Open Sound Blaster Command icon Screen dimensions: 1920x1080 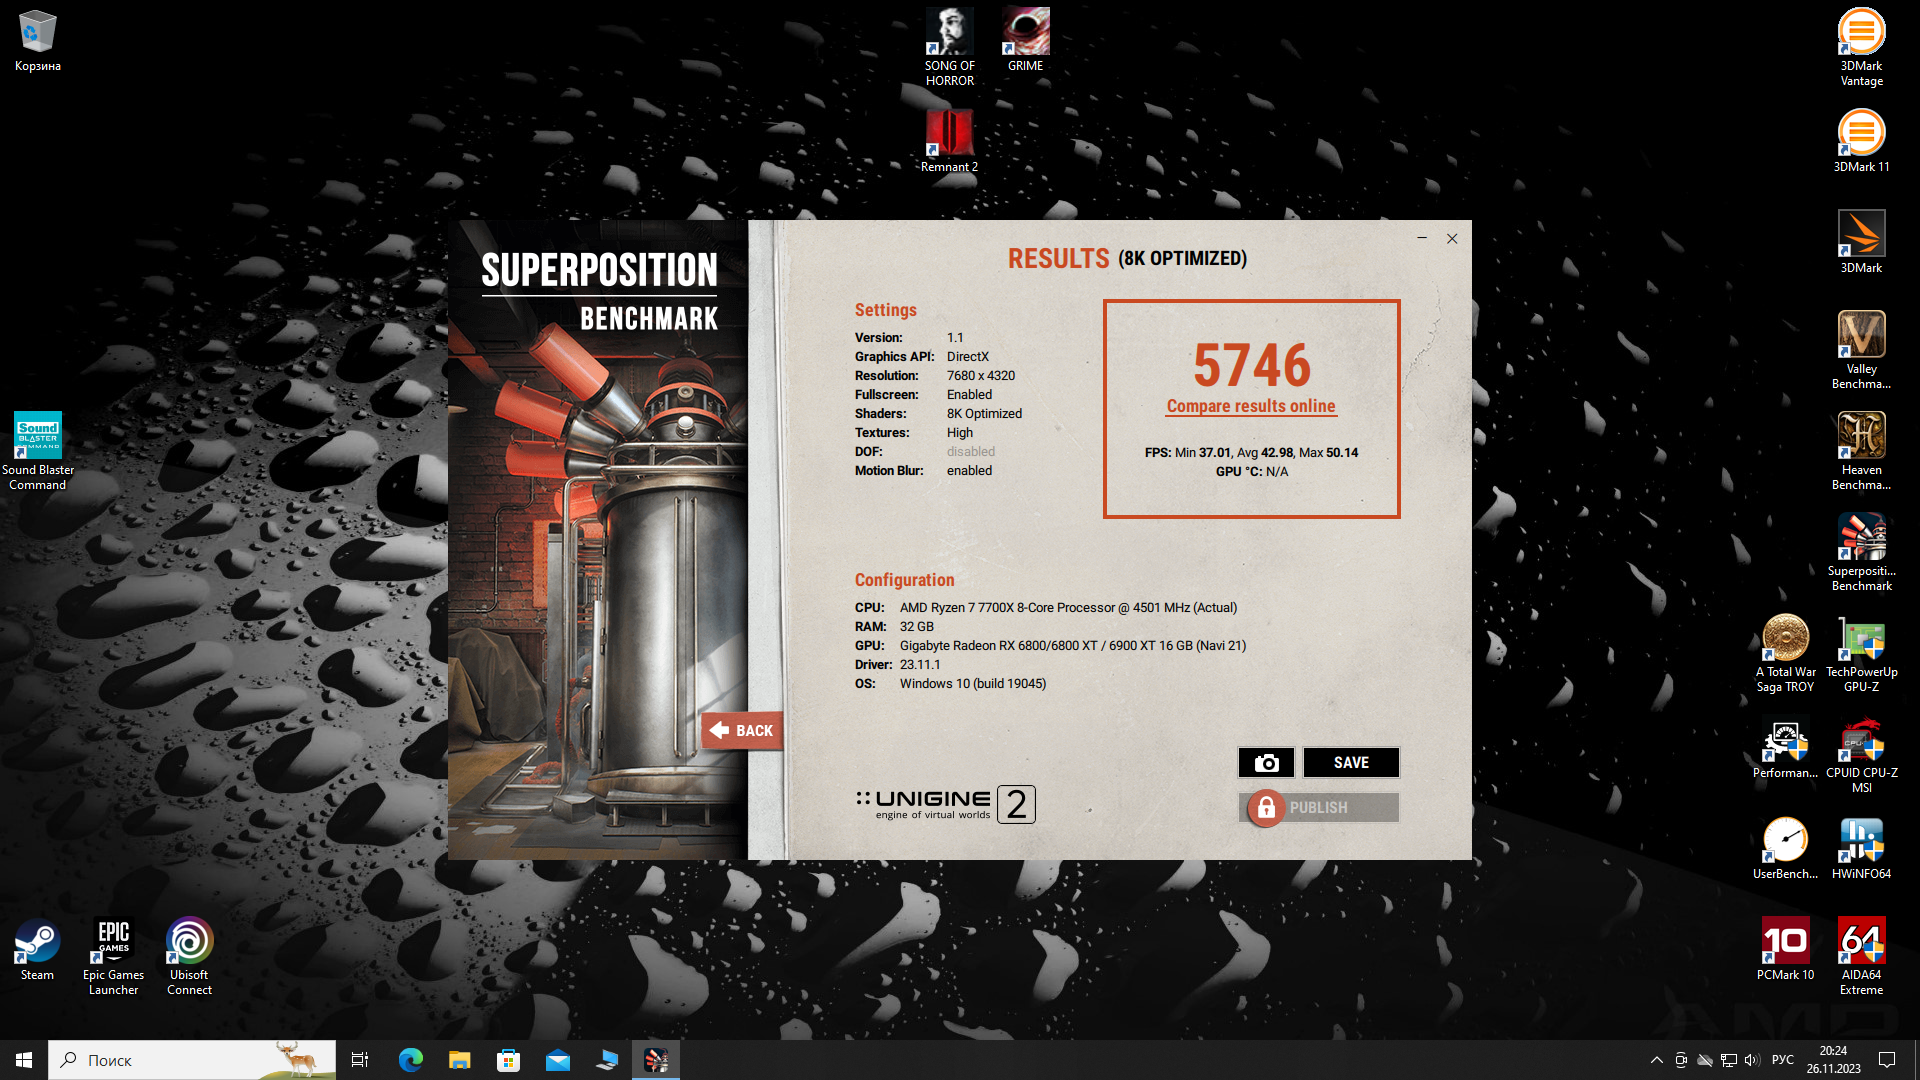tap(37, 450)
